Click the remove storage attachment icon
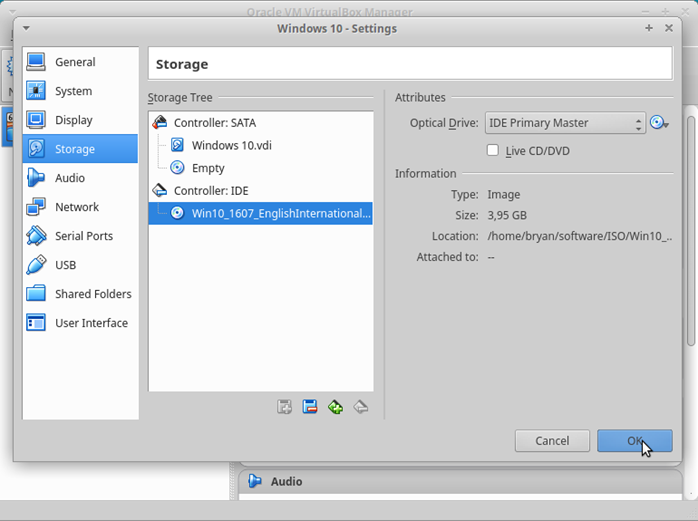This screenshot has width=698, height=521. [x=310, y=407]
